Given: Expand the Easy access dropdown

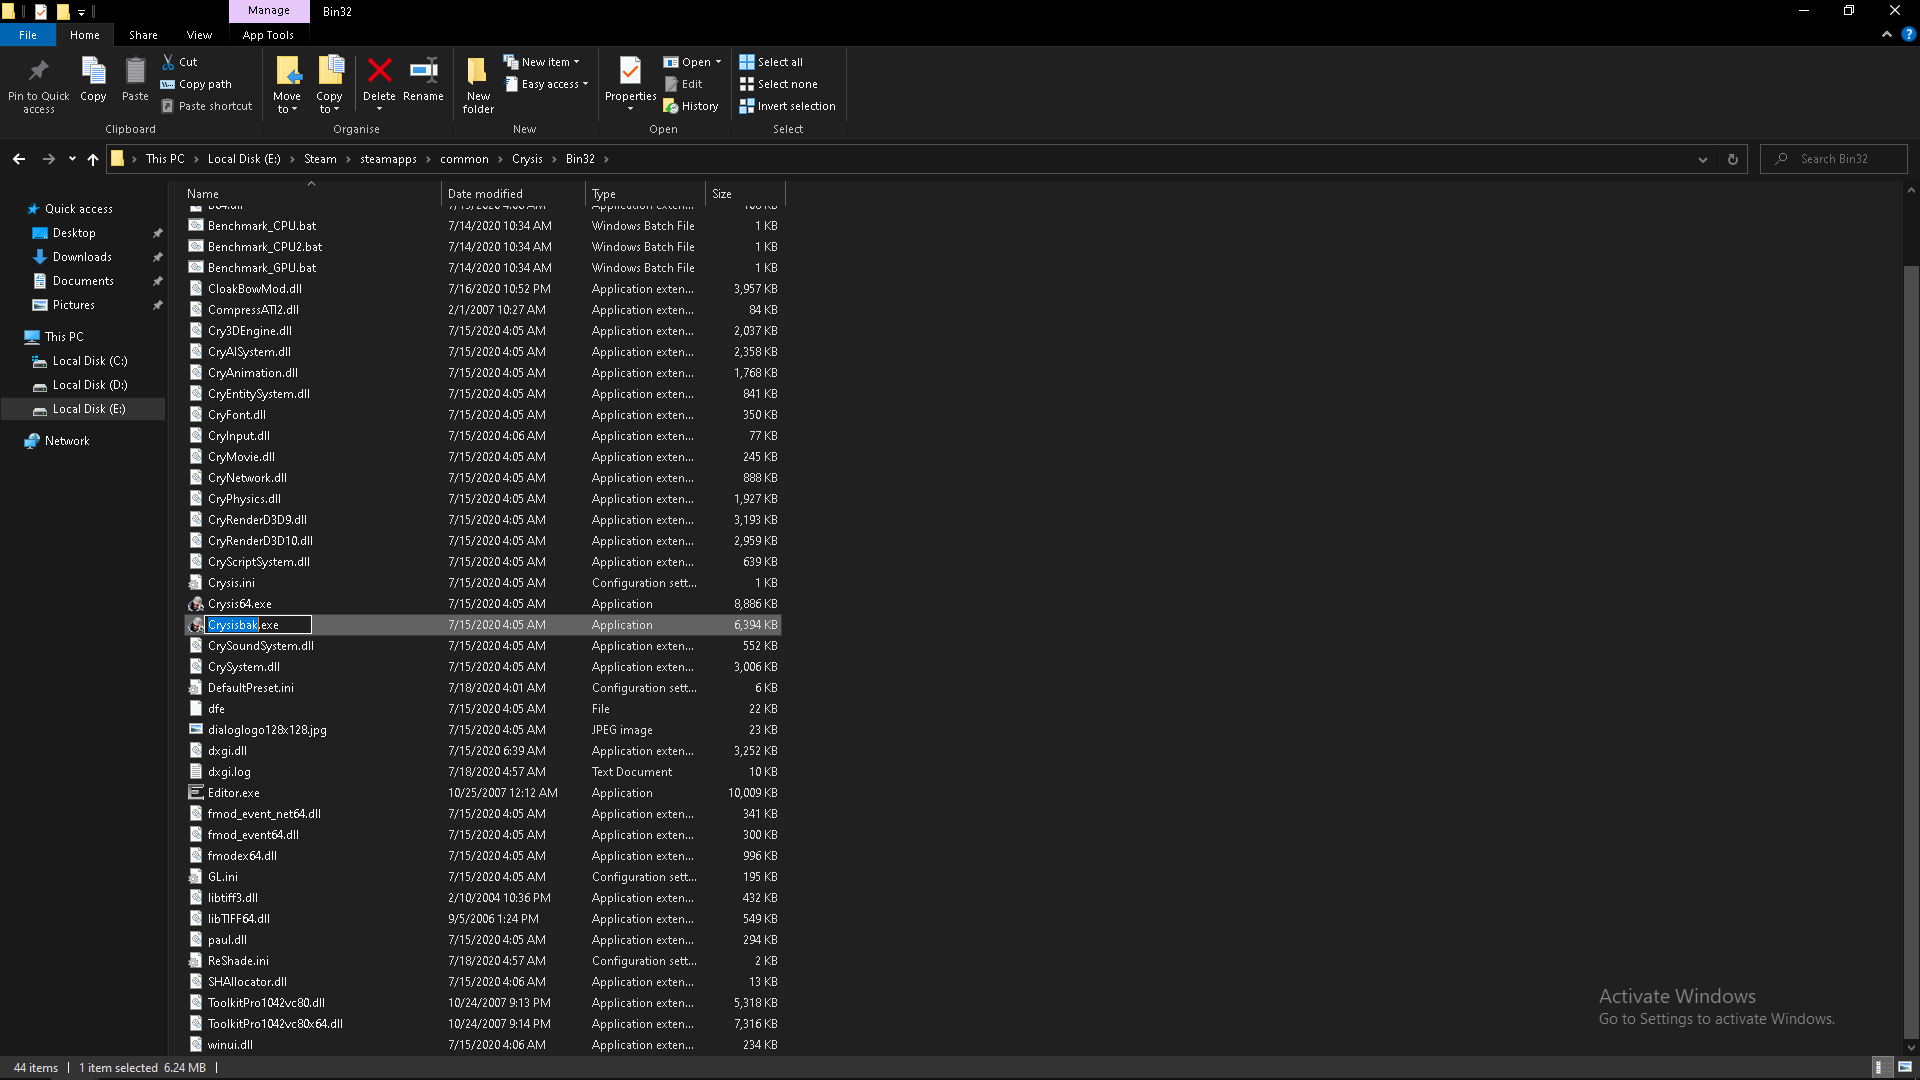Looking at the screenshot, I should pyautogui.click(x=547, y=84).
